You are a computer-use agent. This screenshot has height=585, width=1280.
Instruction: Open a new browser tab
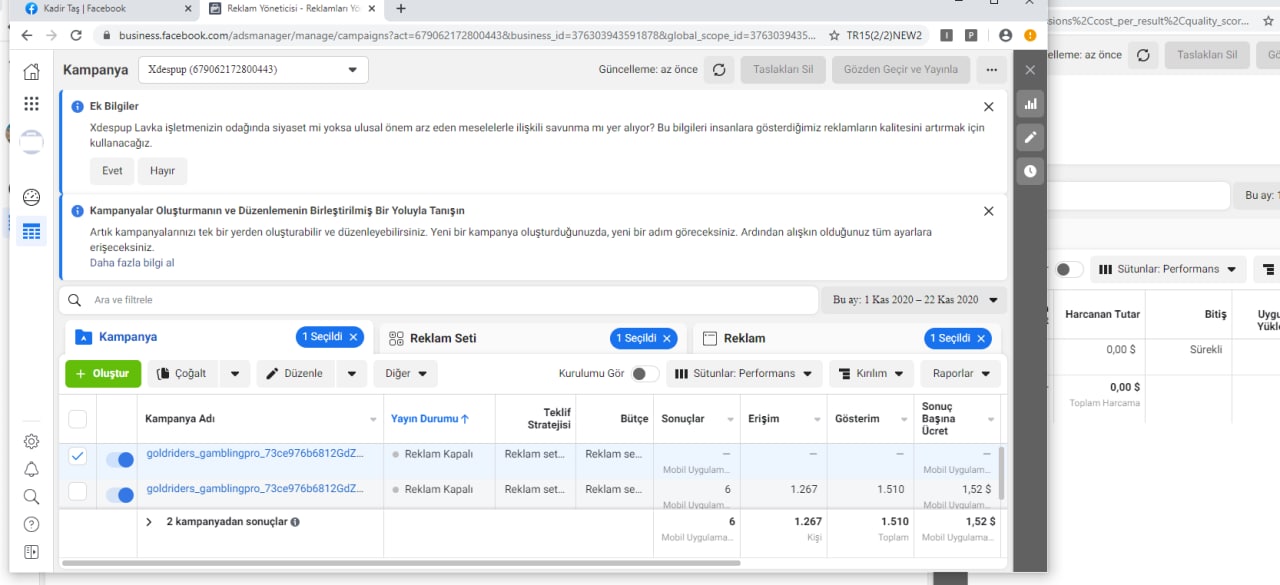(x=401, y=9)
